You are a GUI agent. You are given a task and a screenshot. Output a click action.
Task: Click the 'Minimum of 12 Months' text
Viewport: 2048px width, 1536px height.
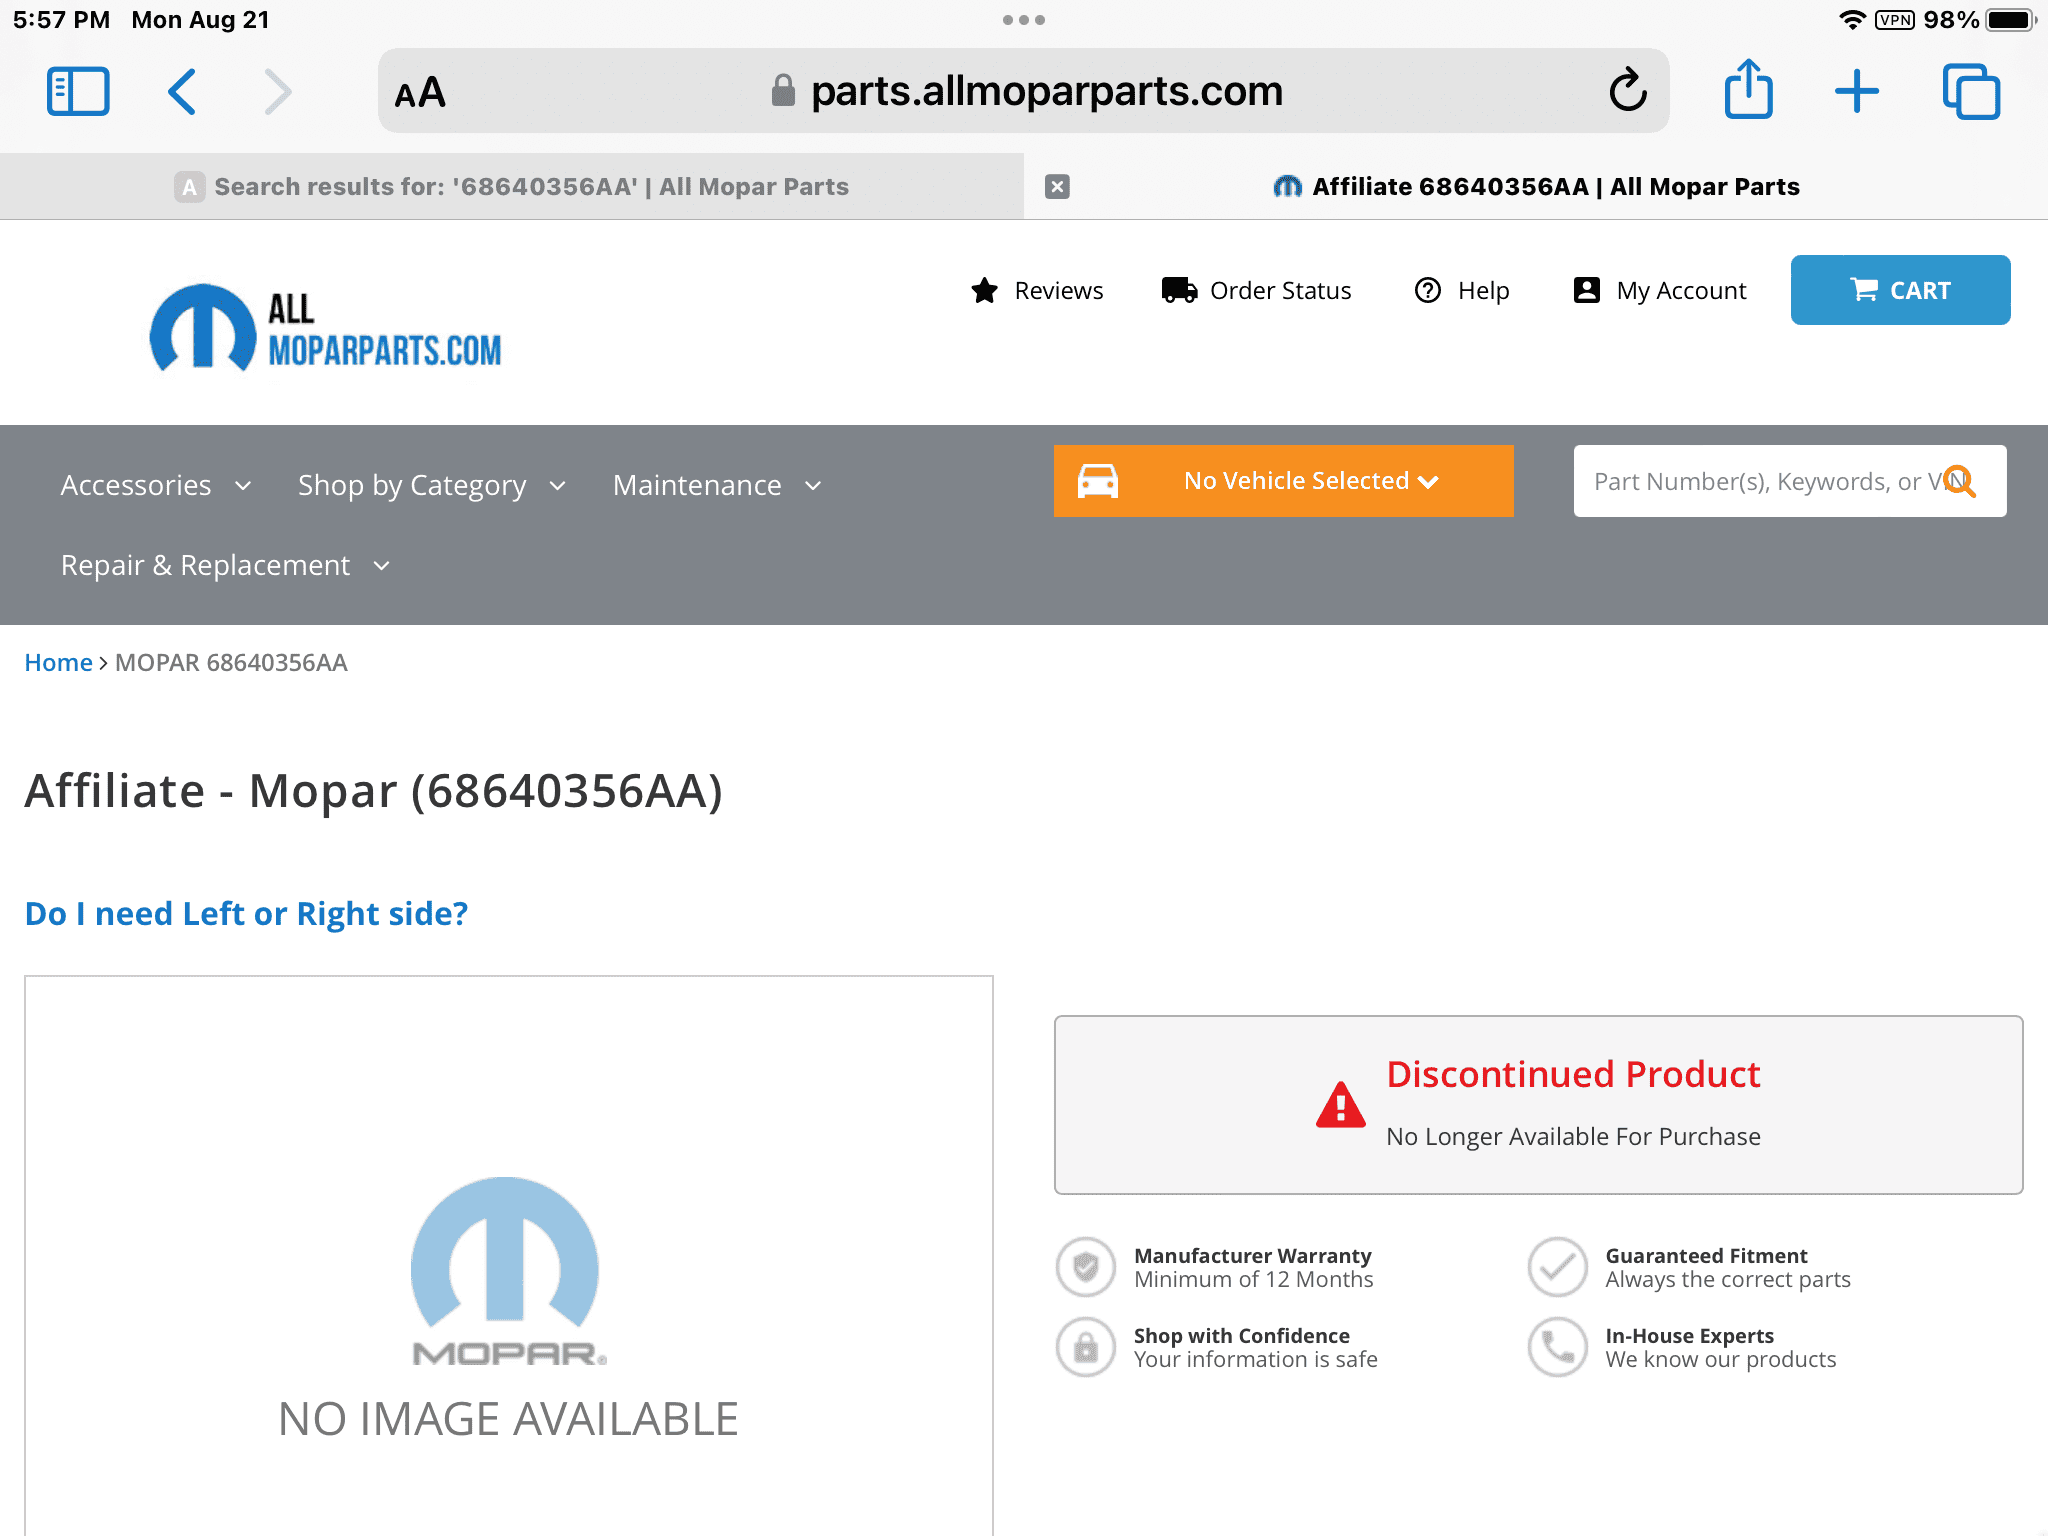pyautogui.click(x=1254, y=1279)
